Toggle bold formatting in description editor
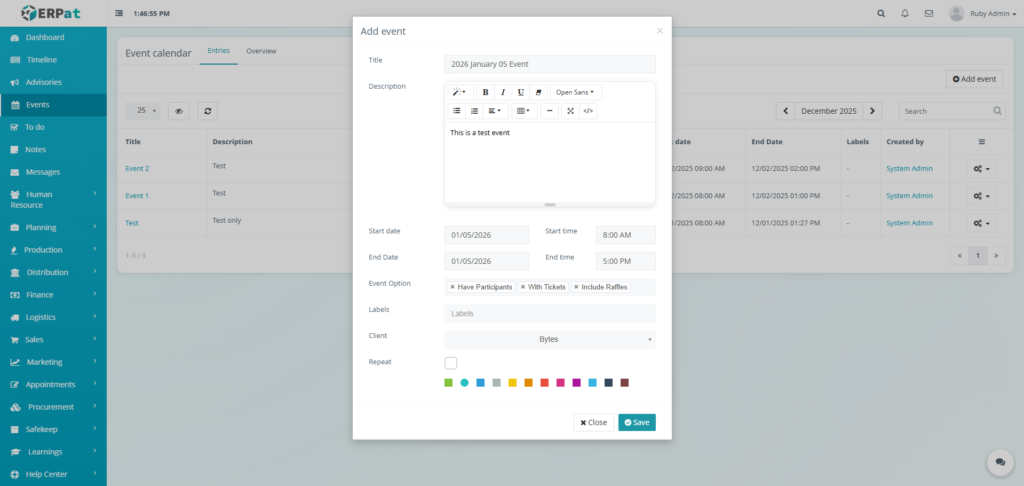The height and width of the screenshot is (486, 1024). coord(486,92)
